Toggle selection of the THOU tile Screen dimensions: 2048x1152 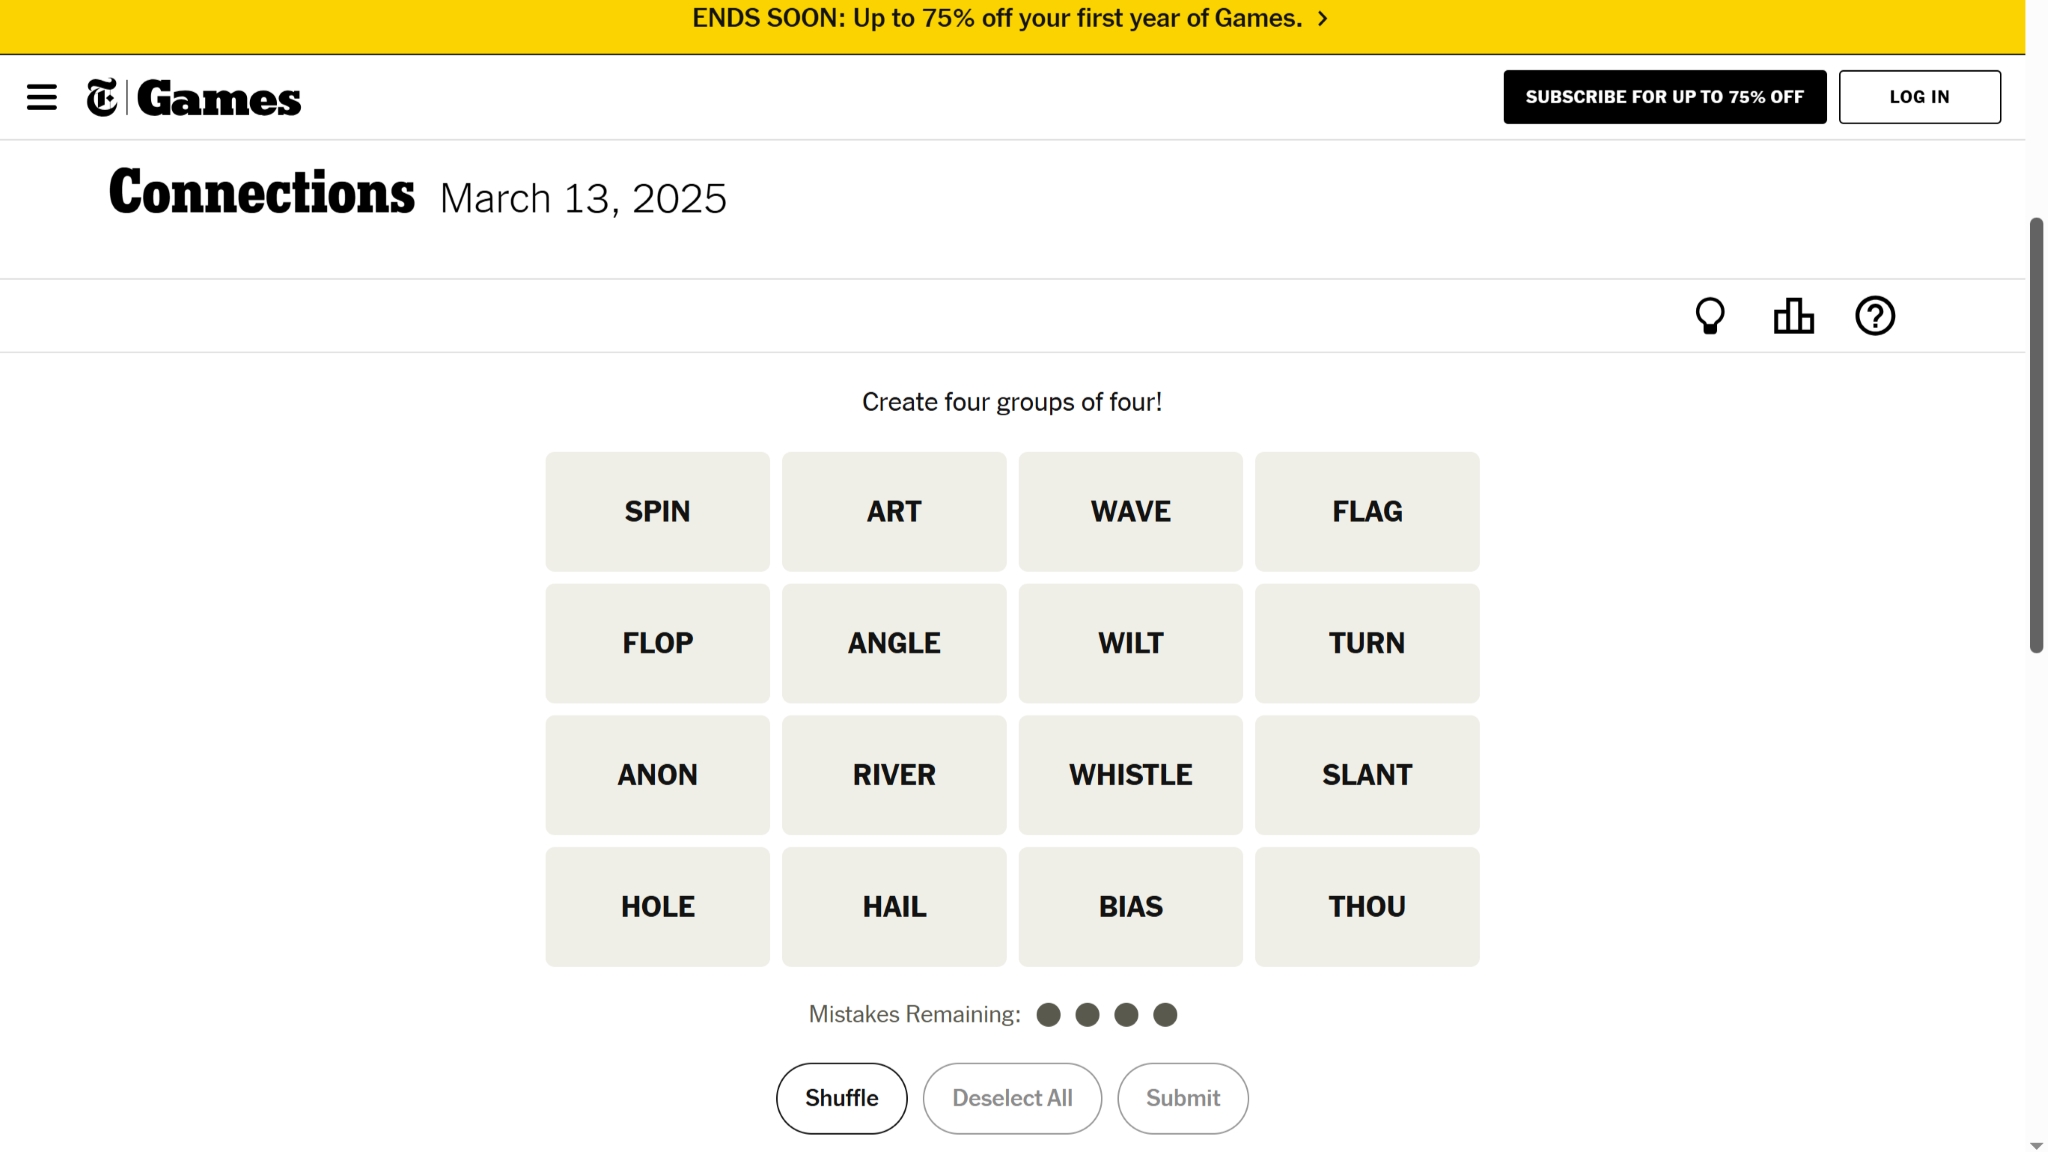pyautogui.click(x=1366, y=906)
